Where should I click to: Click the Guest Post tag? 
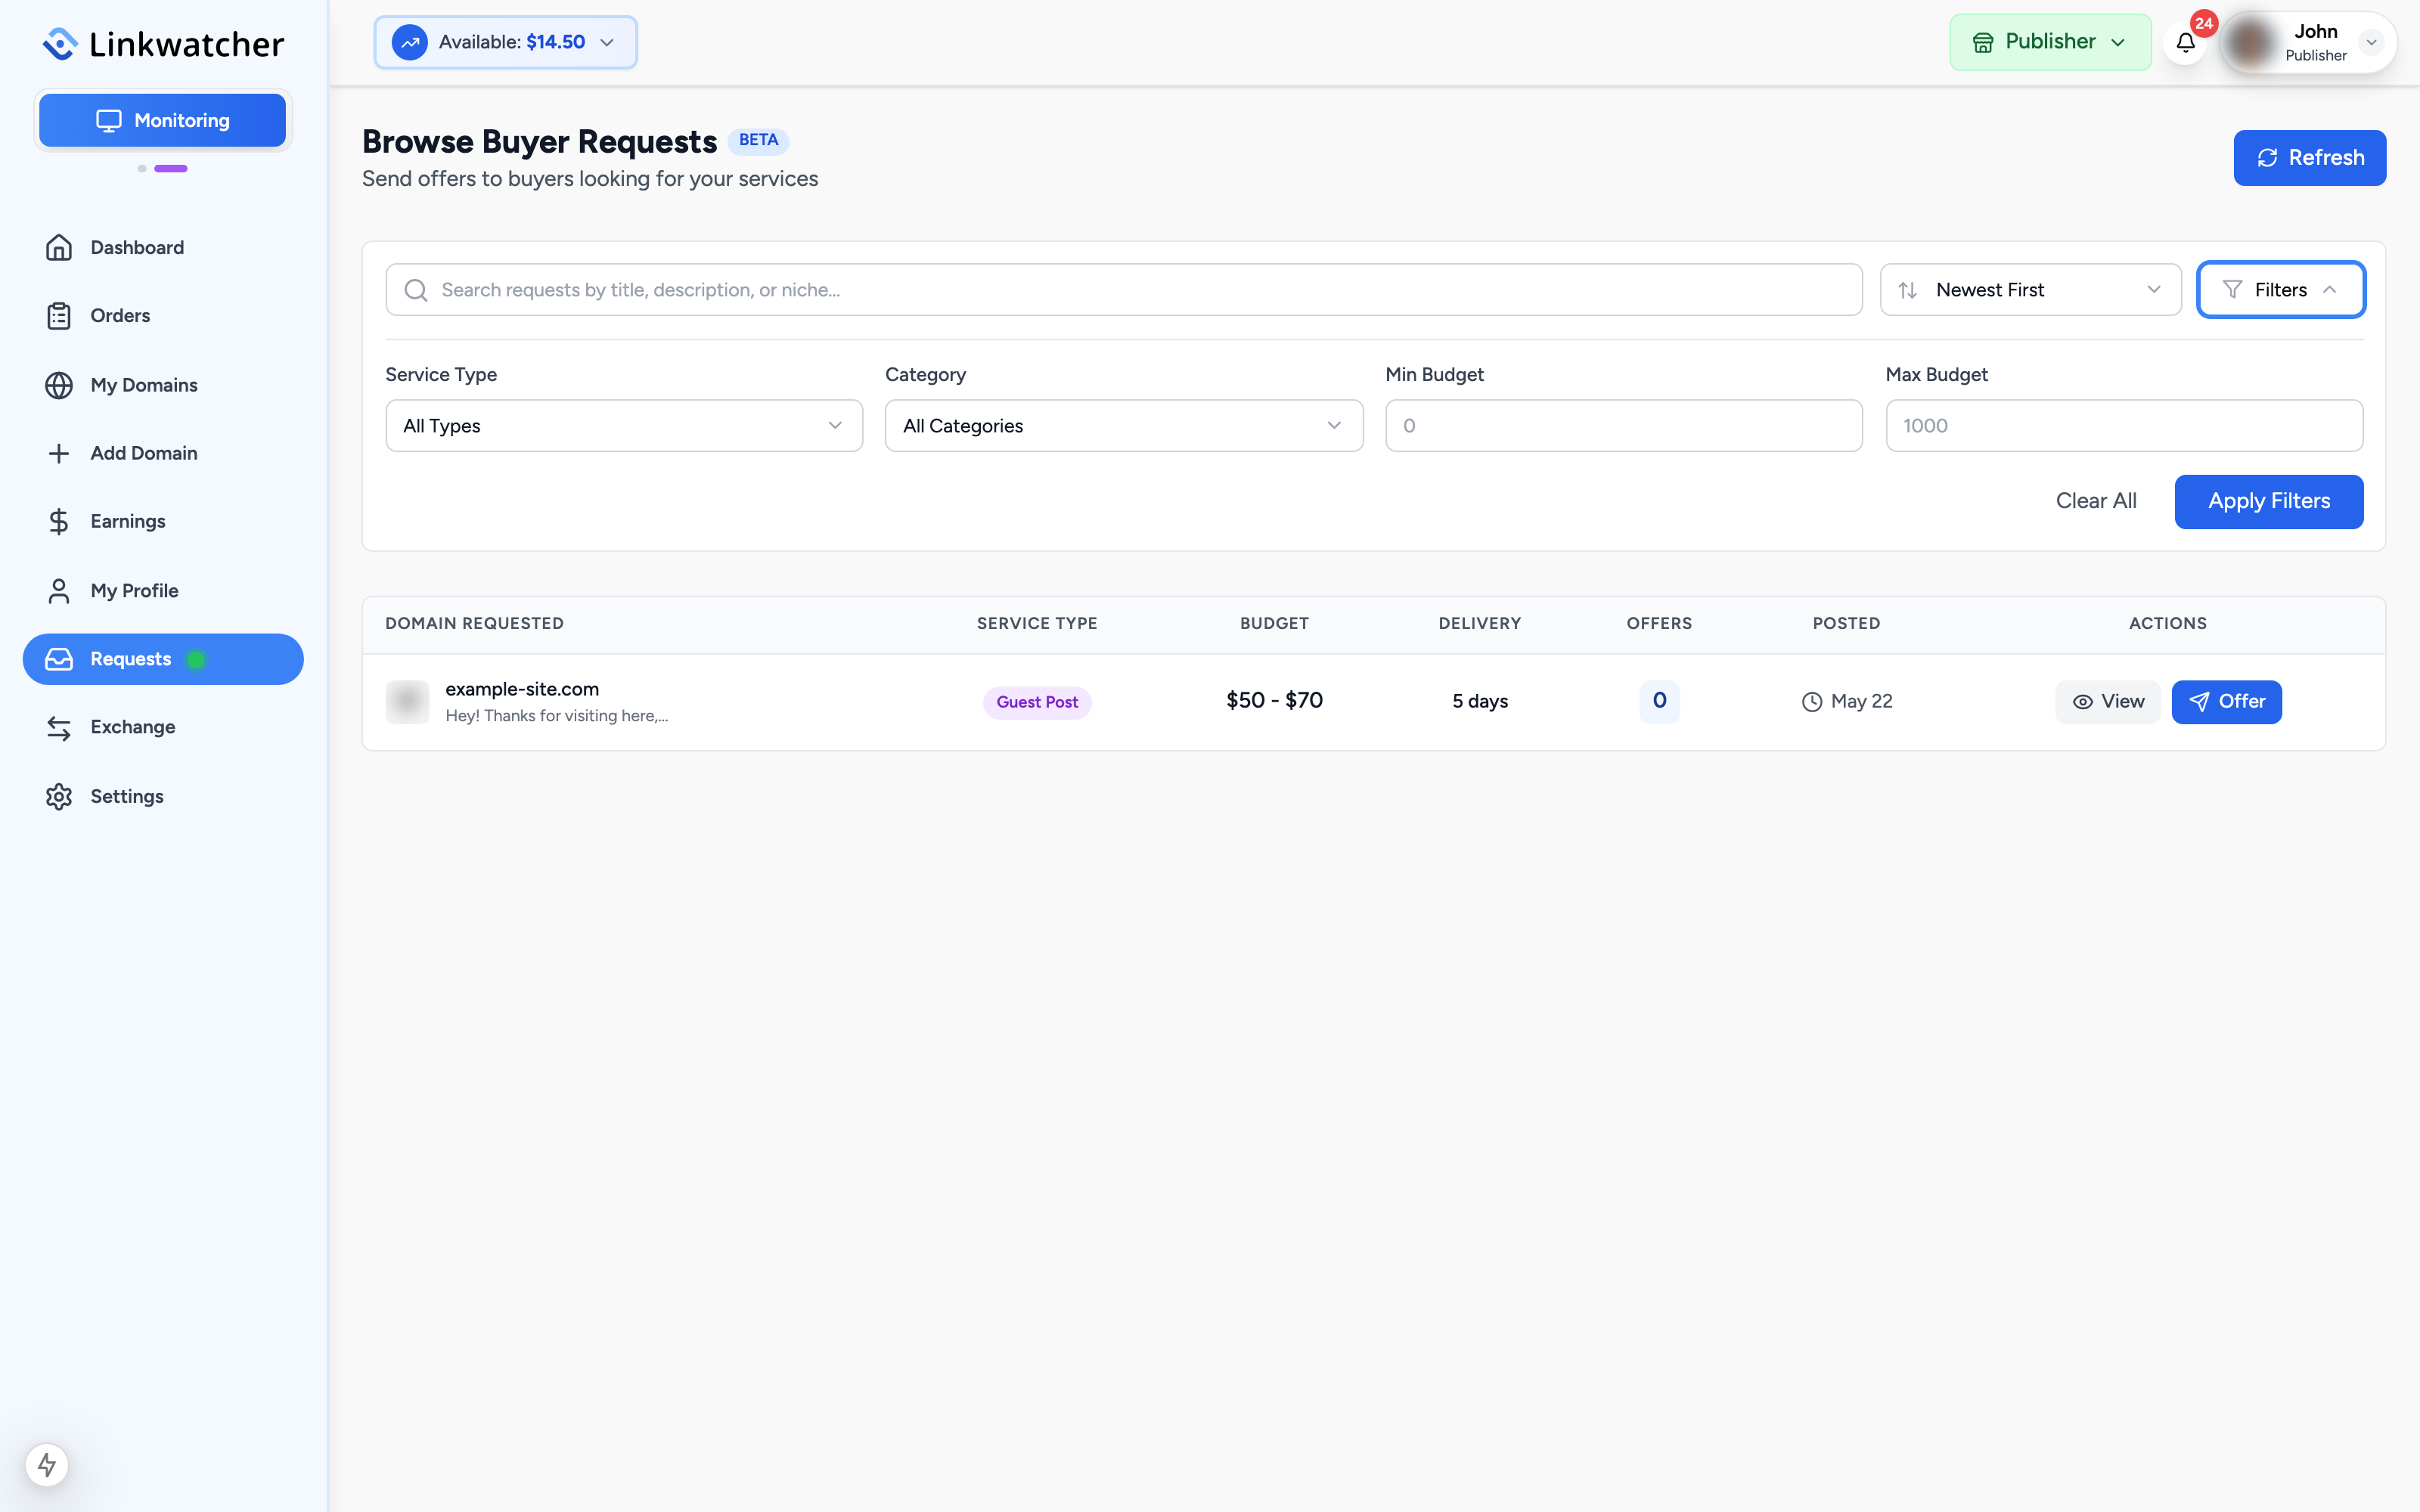1037,702
